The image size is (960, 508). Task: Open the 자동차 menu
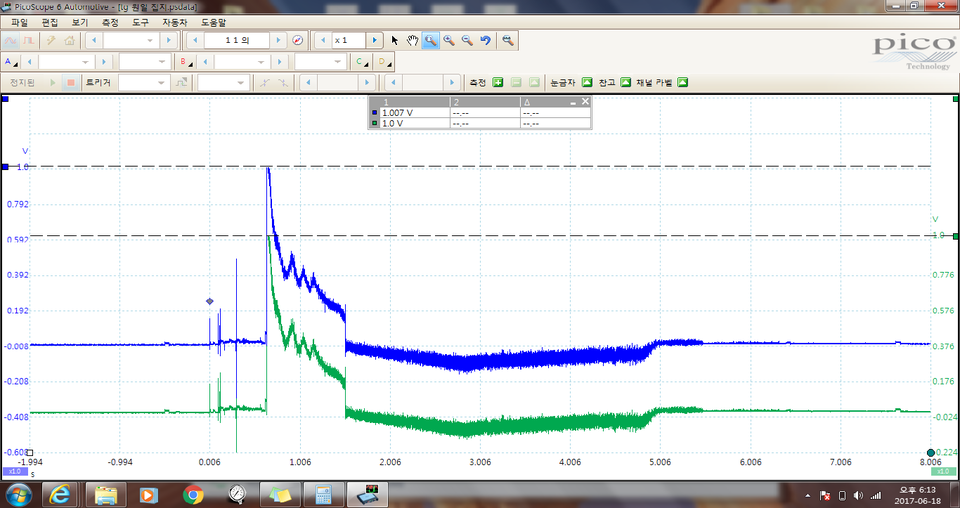(x=174, y=23)
